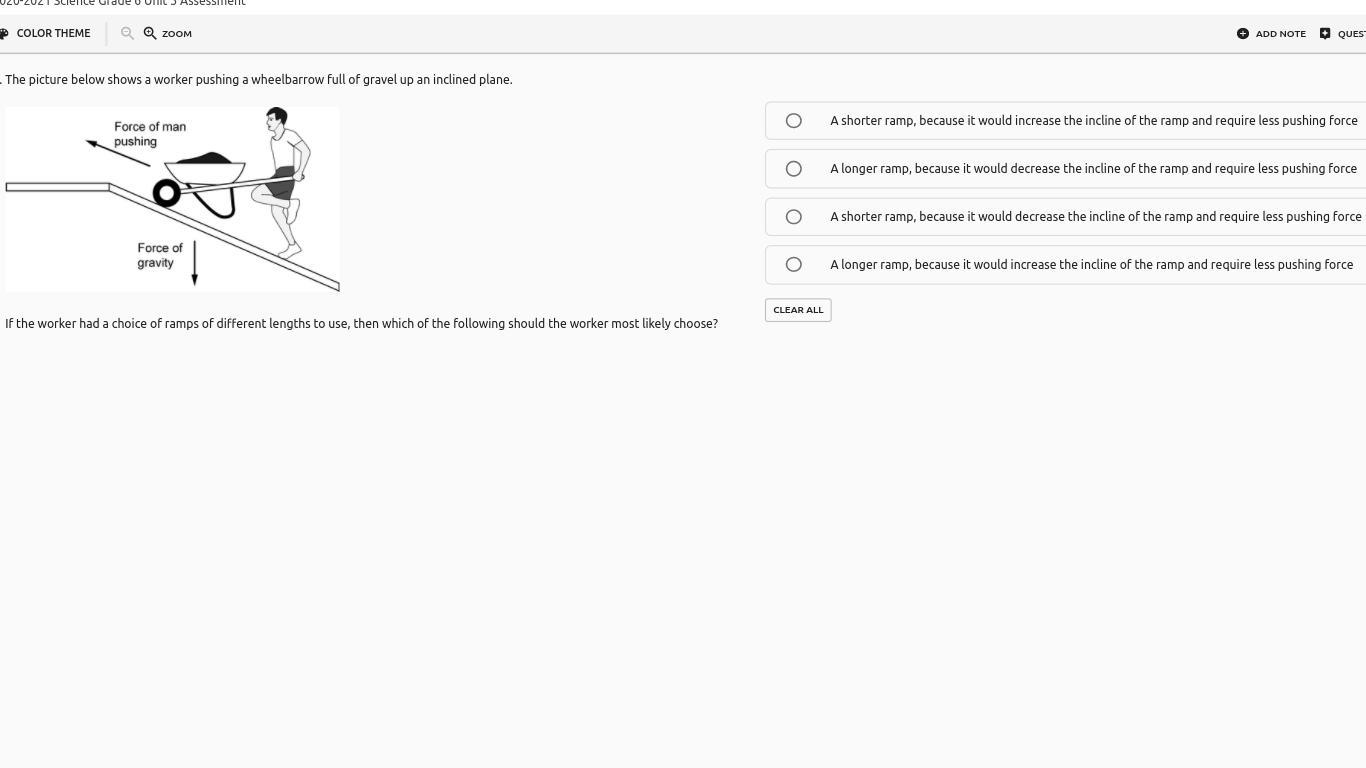Viewport: 1366px width, 768px height.
Task: Click the zoom out magnifier icon
Action: pyautogui.click(x=127, y=33)
